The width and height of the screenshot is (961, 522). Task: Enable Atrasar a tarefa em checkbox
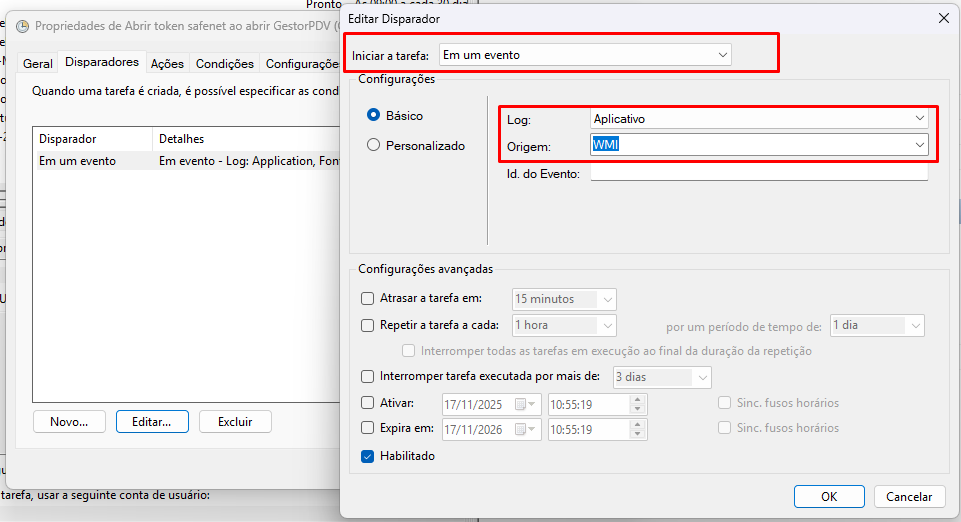367,299
